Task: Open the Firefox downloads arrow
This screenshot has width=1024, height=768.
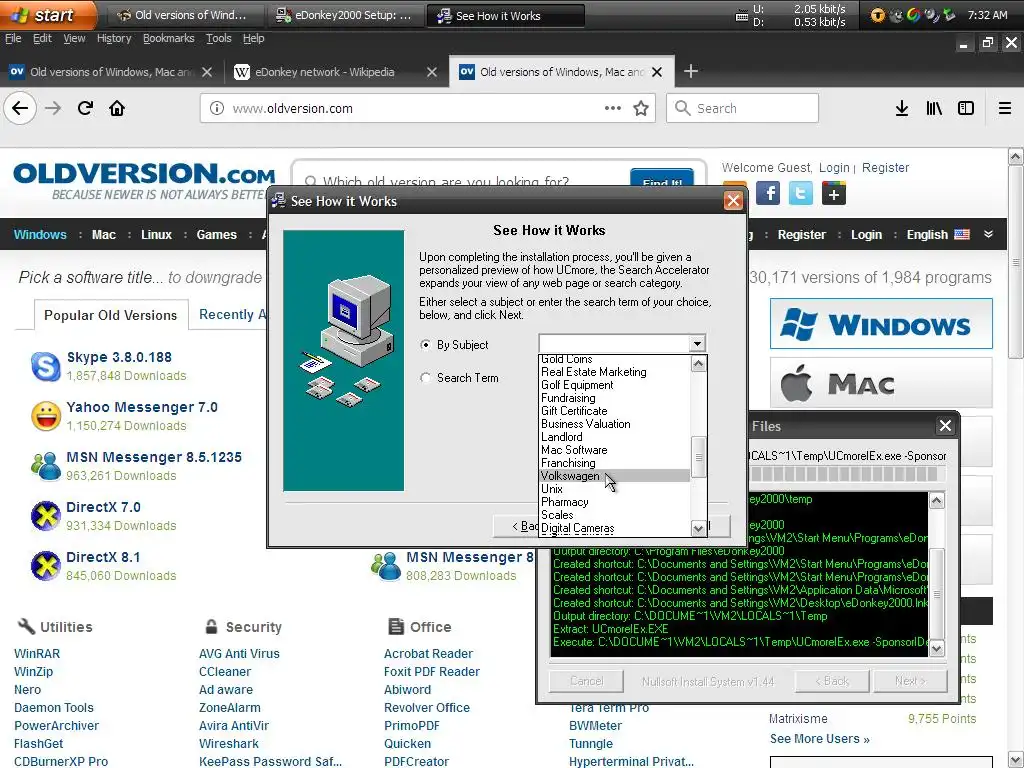Action: [902, 108]
